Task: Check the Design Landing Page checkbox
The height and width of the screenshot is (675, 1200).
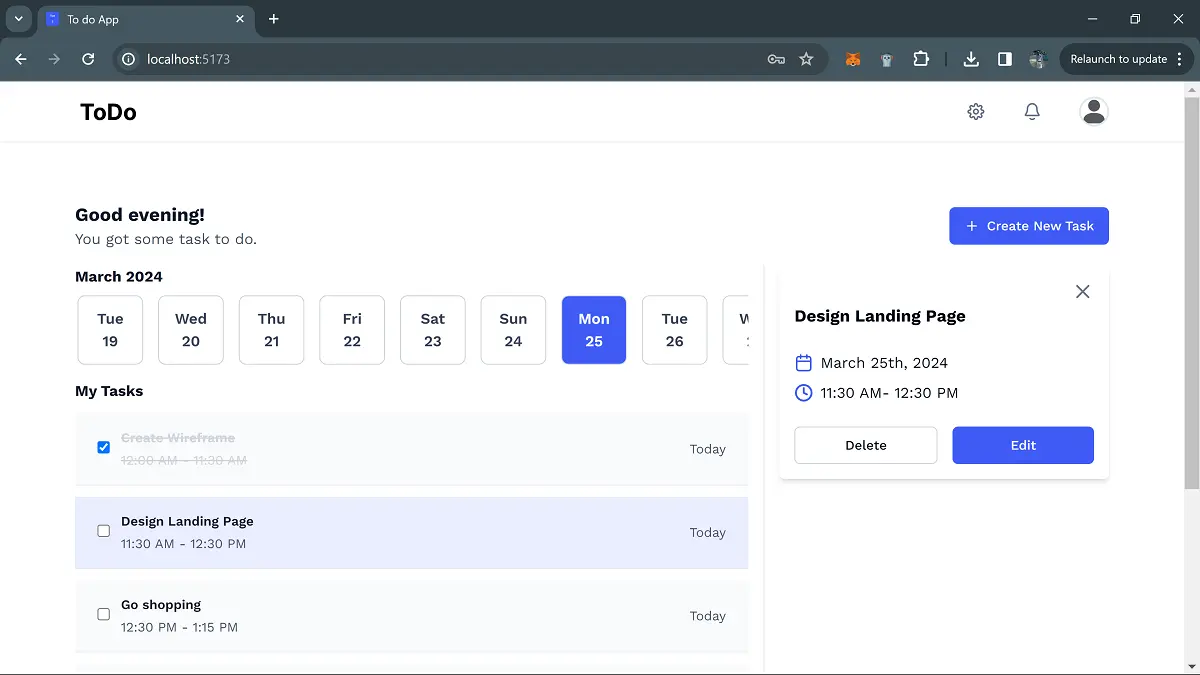Action: [103, 530]
